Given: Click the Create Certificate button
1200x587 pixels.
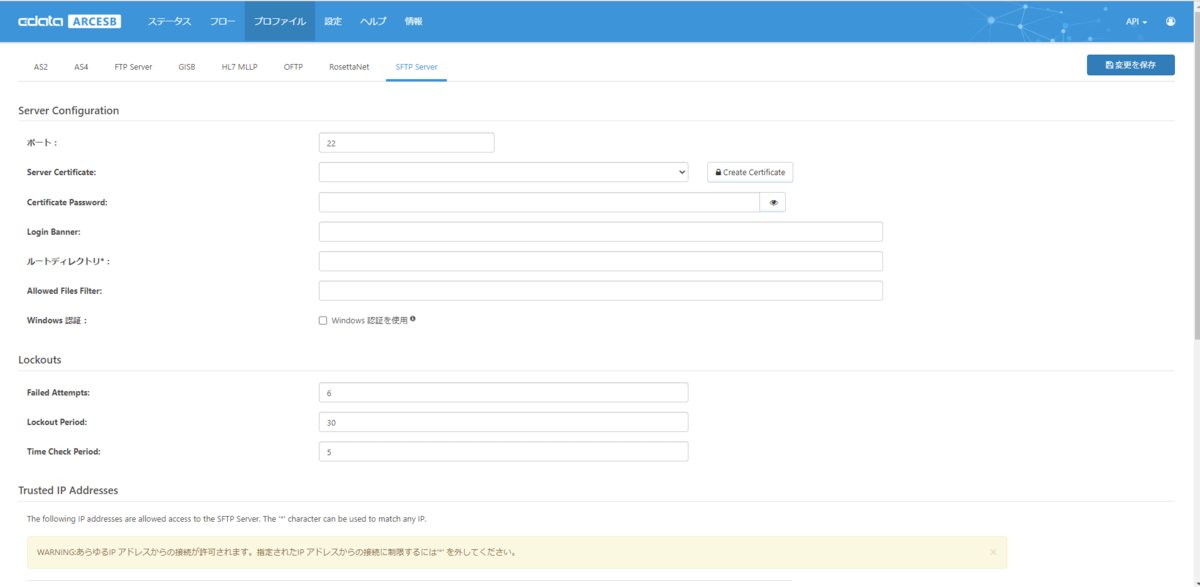Looking at the screenshot, I should (x=750, y=172).
